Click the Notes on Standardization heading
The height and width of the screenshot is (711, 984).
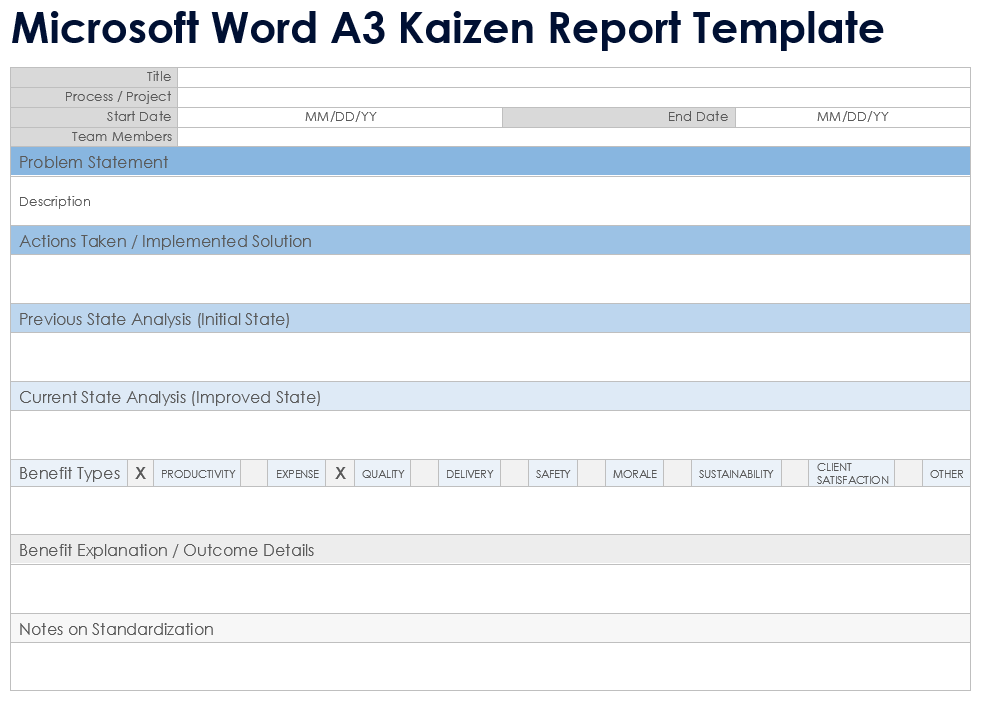pos(116,629)
